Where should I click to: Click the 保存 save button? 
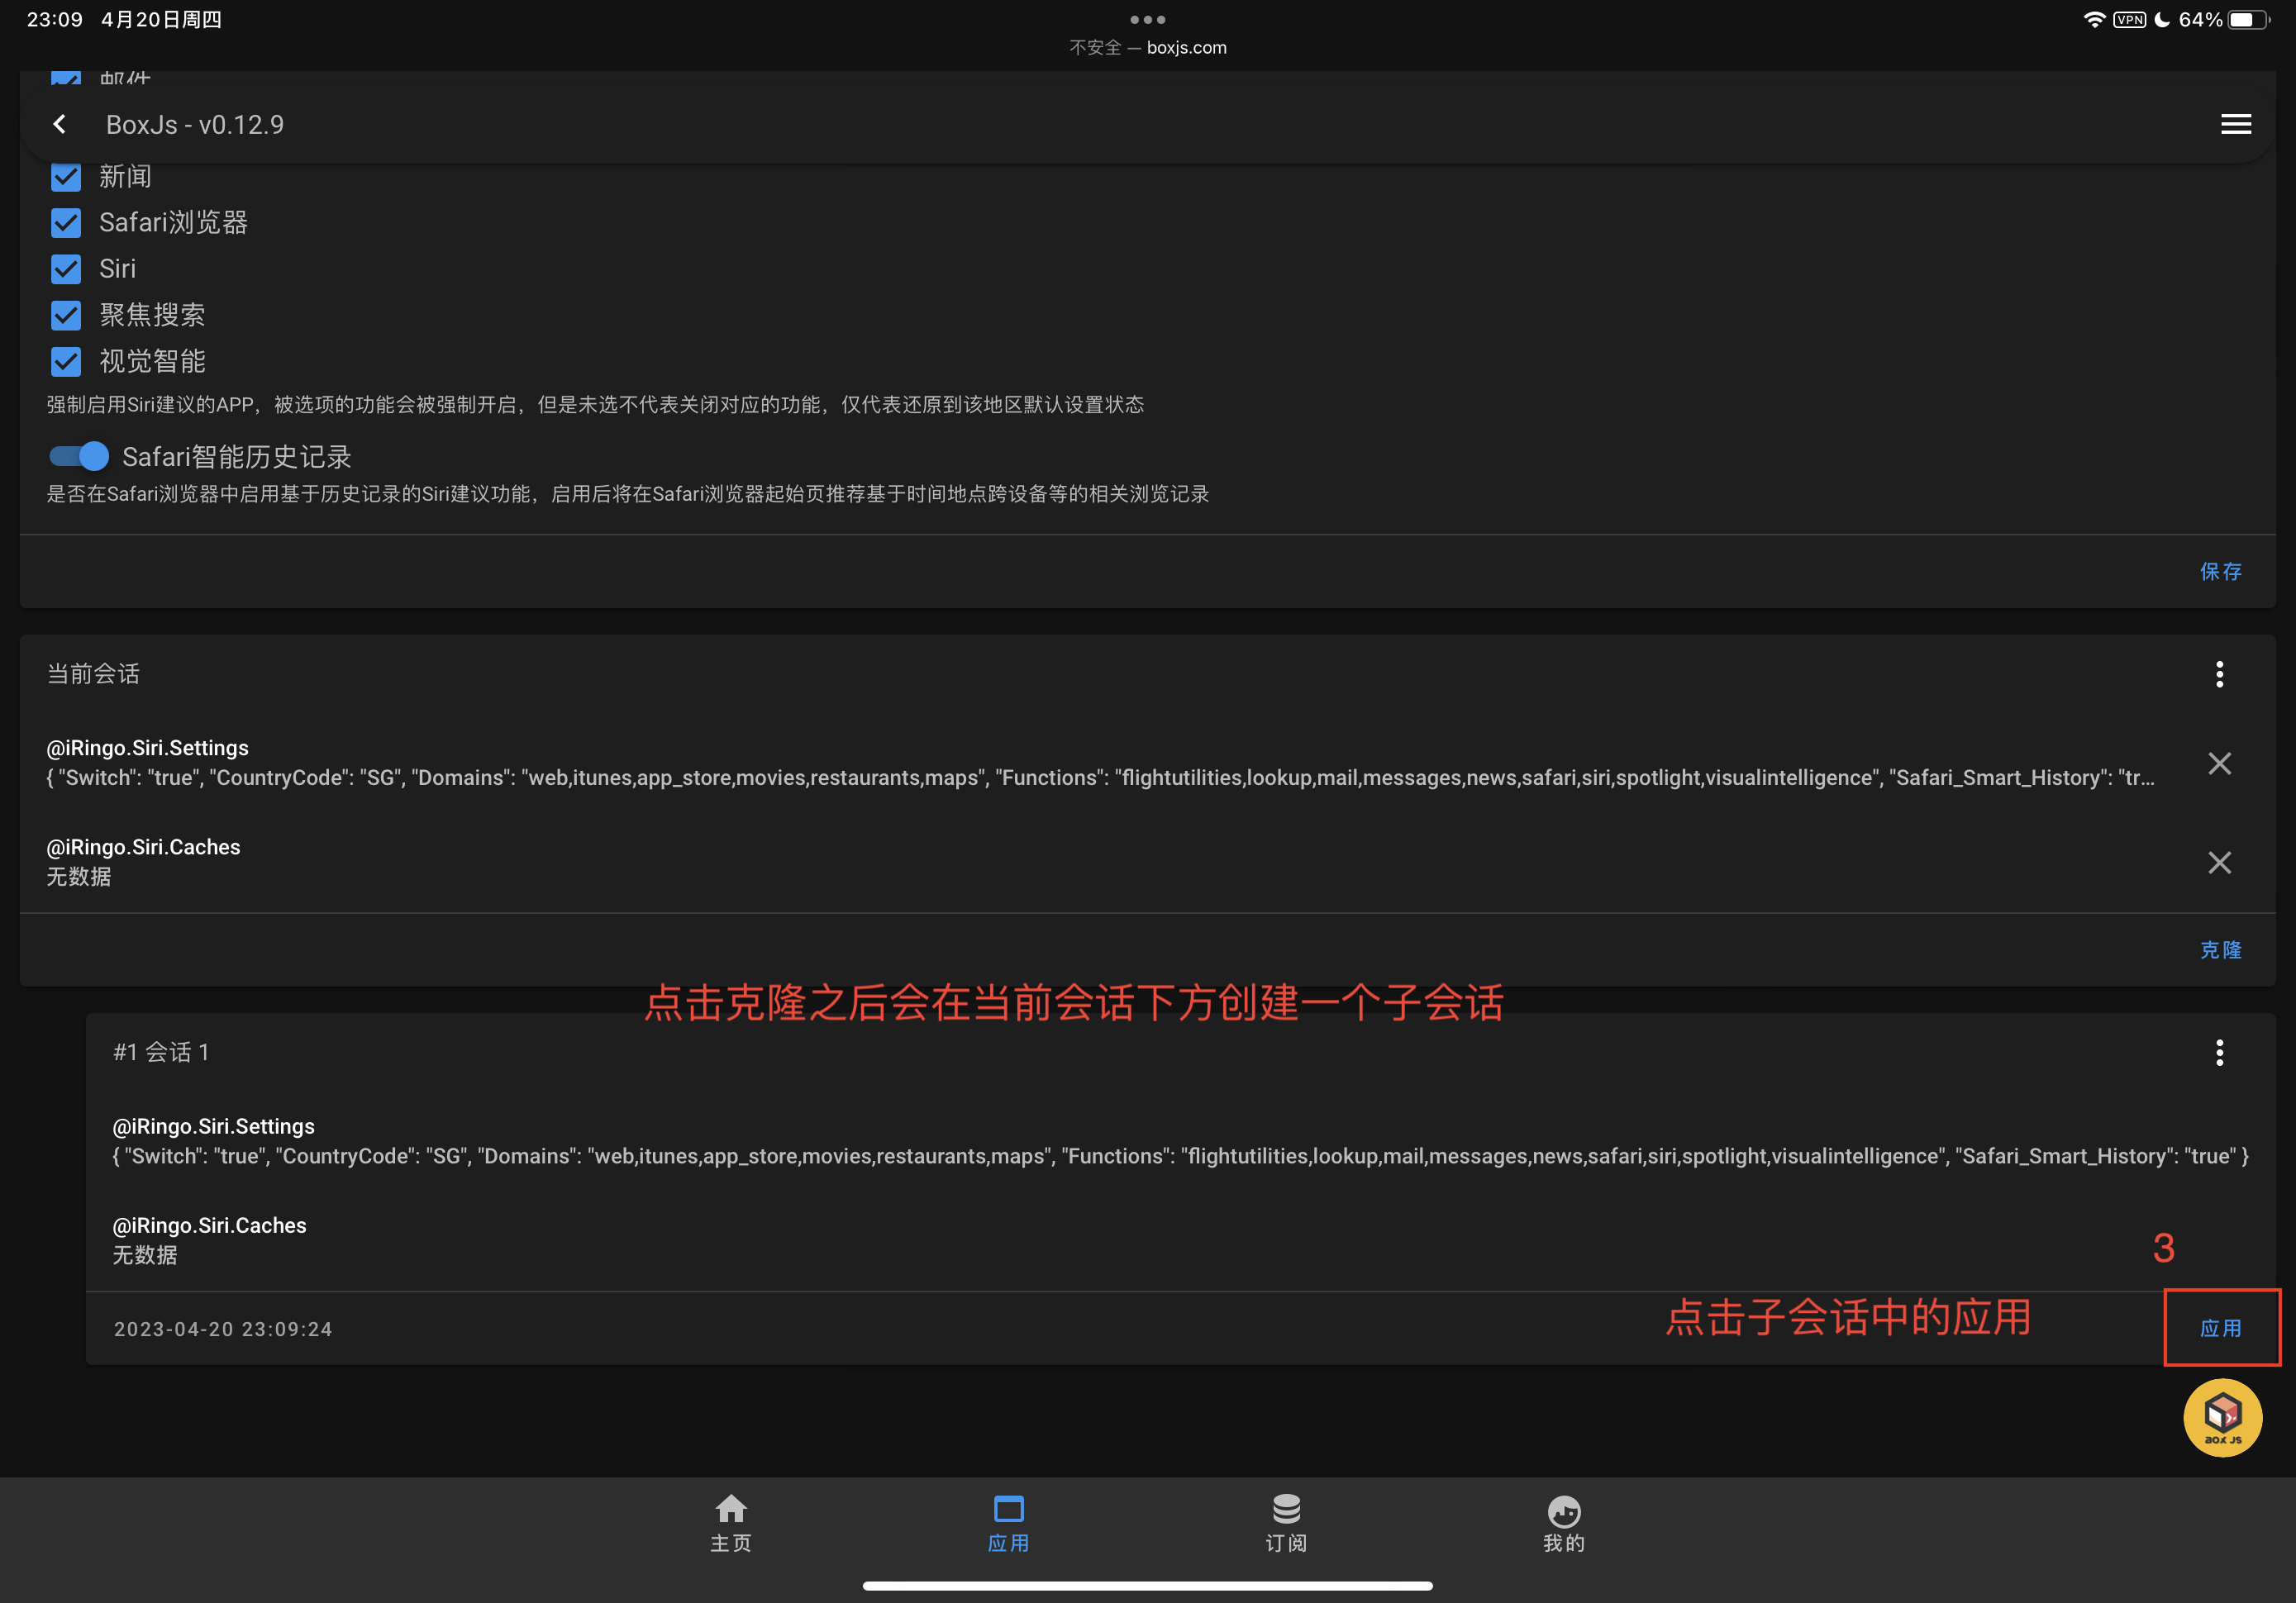click(x=2220, y=571)
